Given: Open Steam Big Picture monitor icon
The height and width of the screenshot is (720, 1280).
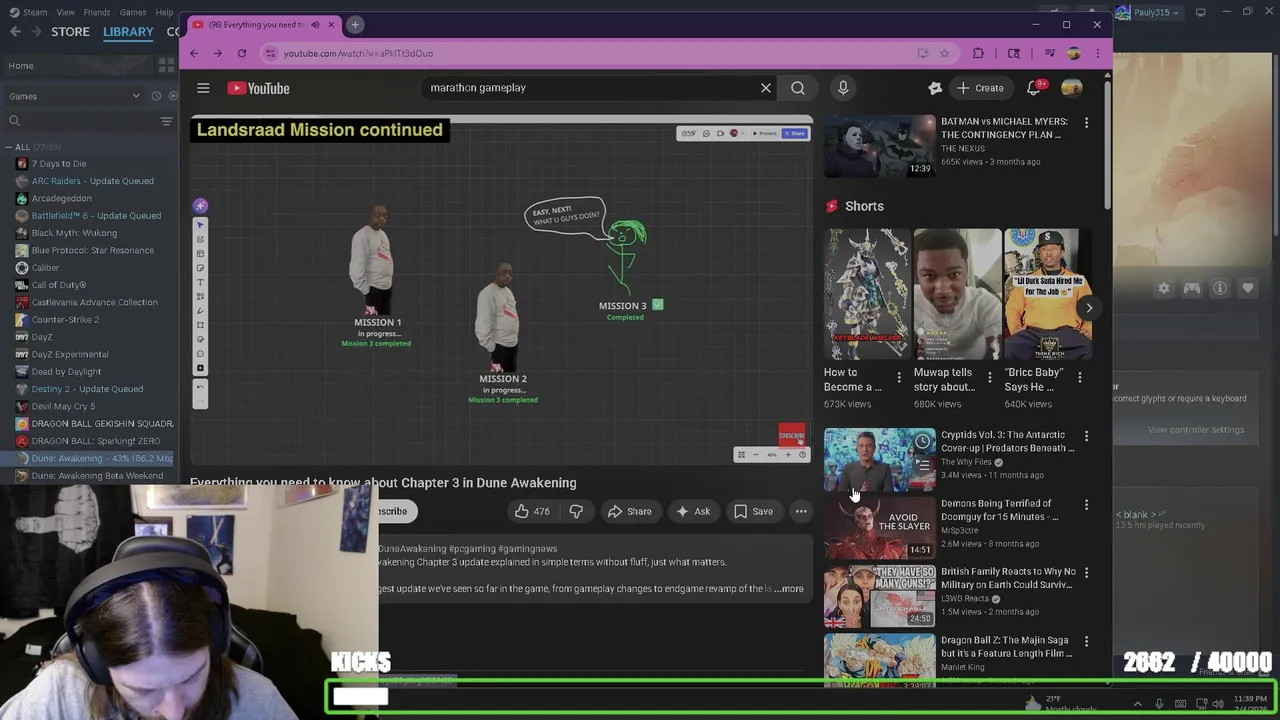Looking at the screenshot, I should point(1200,12).
